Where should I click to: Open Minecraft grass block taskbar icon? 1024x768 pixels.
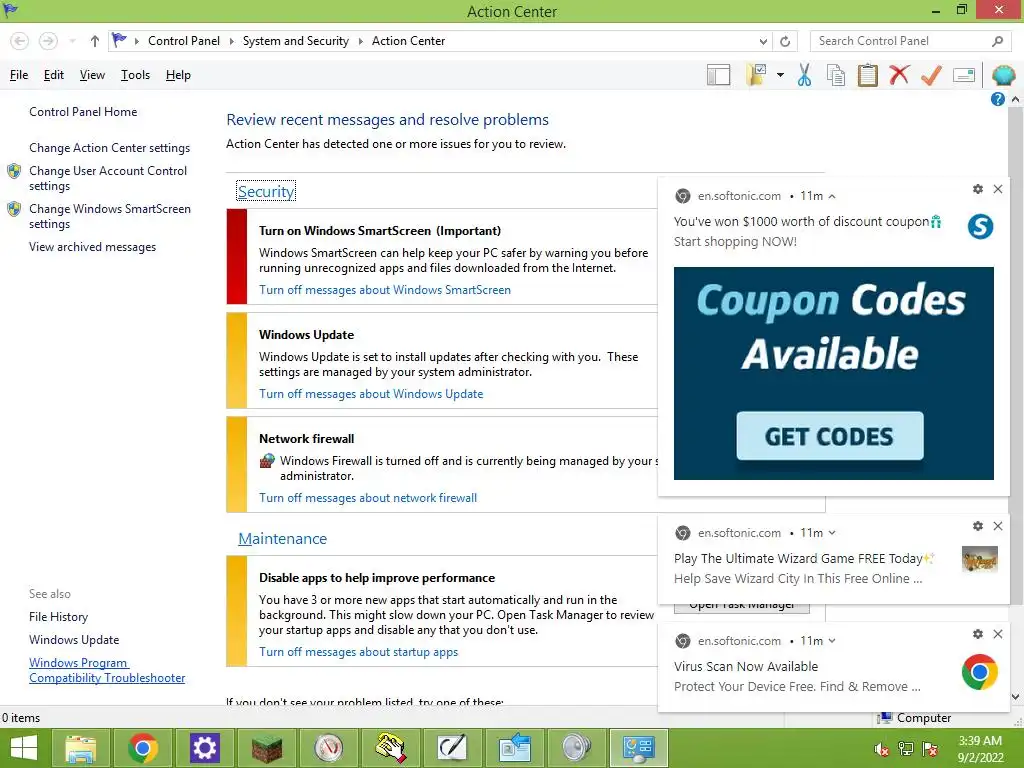tap(266, 748)
